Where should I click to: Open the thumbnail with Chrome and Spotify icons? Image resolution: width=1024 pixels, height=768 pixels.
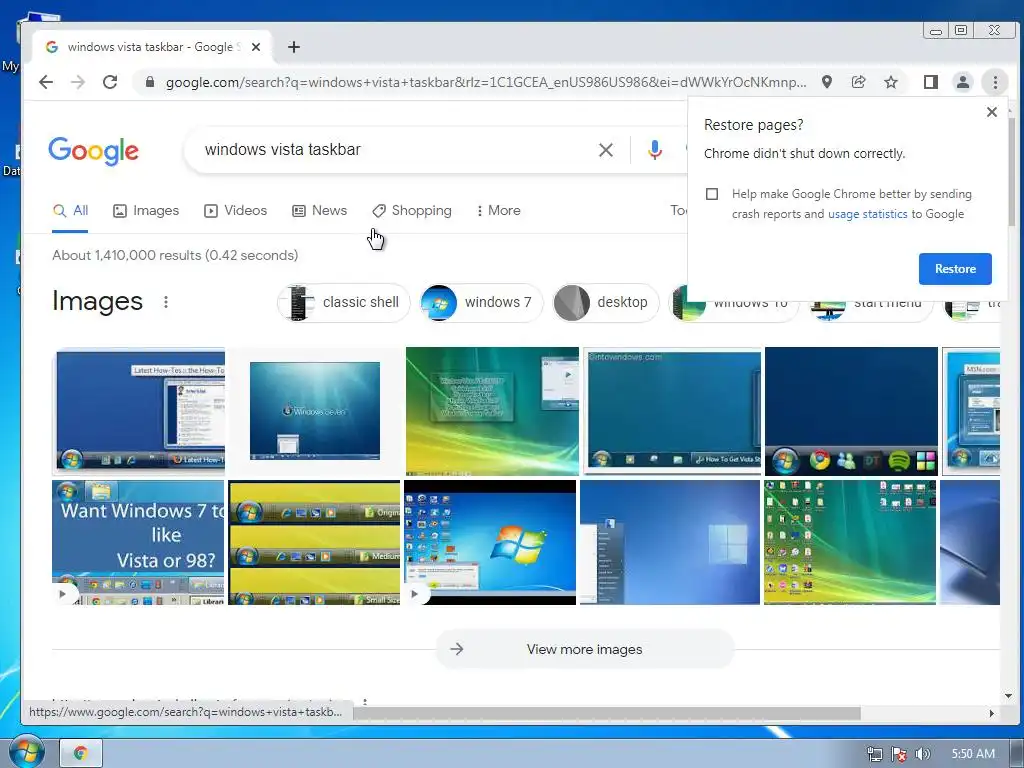pyautogui.click(x=851, y=411)
